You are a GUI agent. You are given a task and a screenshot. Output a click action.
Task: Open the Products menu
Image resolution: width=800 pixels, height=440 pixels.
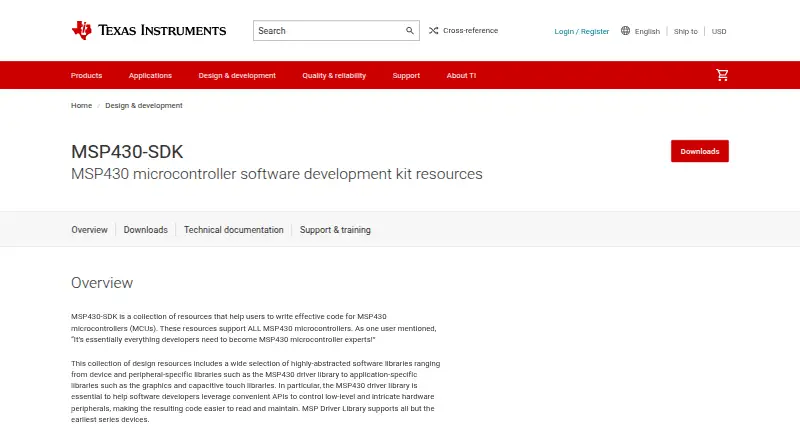point(86,75)
